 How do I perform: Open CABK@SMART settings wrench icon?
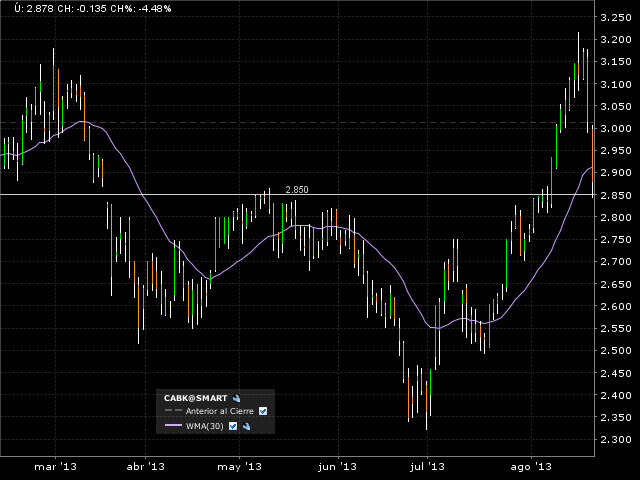(236, 398)
